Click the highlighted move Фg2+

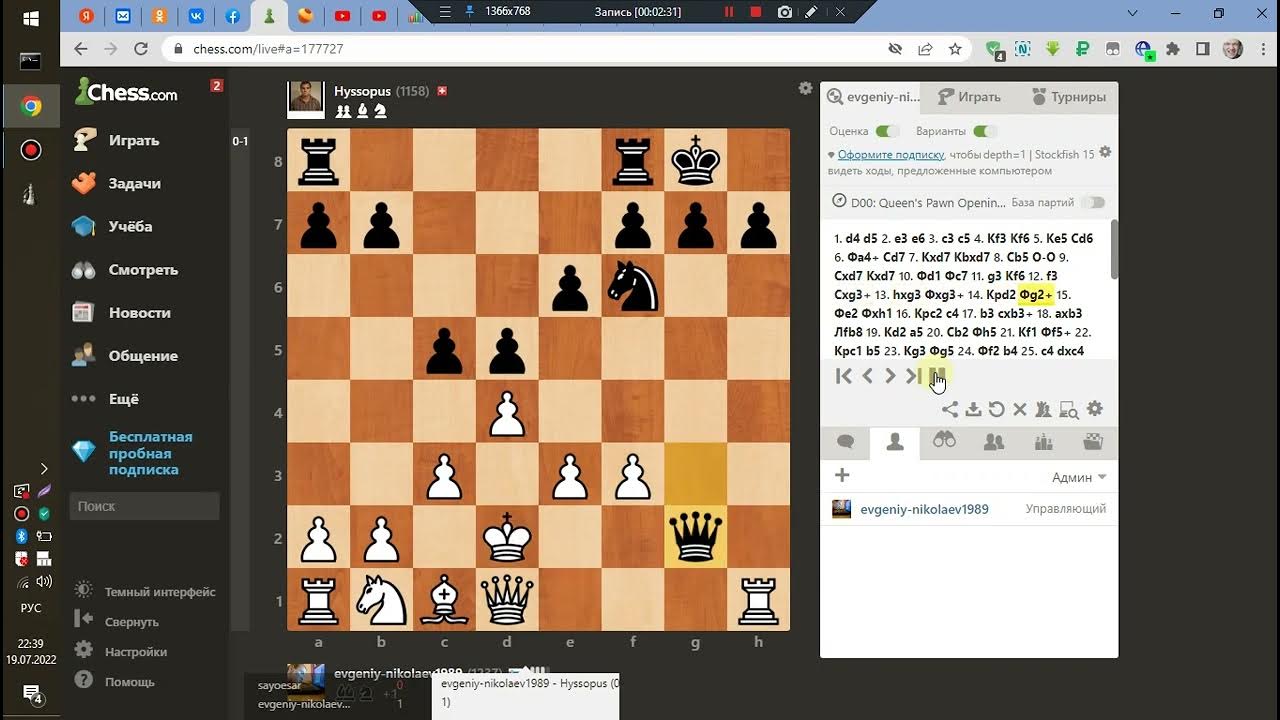pos(1036,294)
